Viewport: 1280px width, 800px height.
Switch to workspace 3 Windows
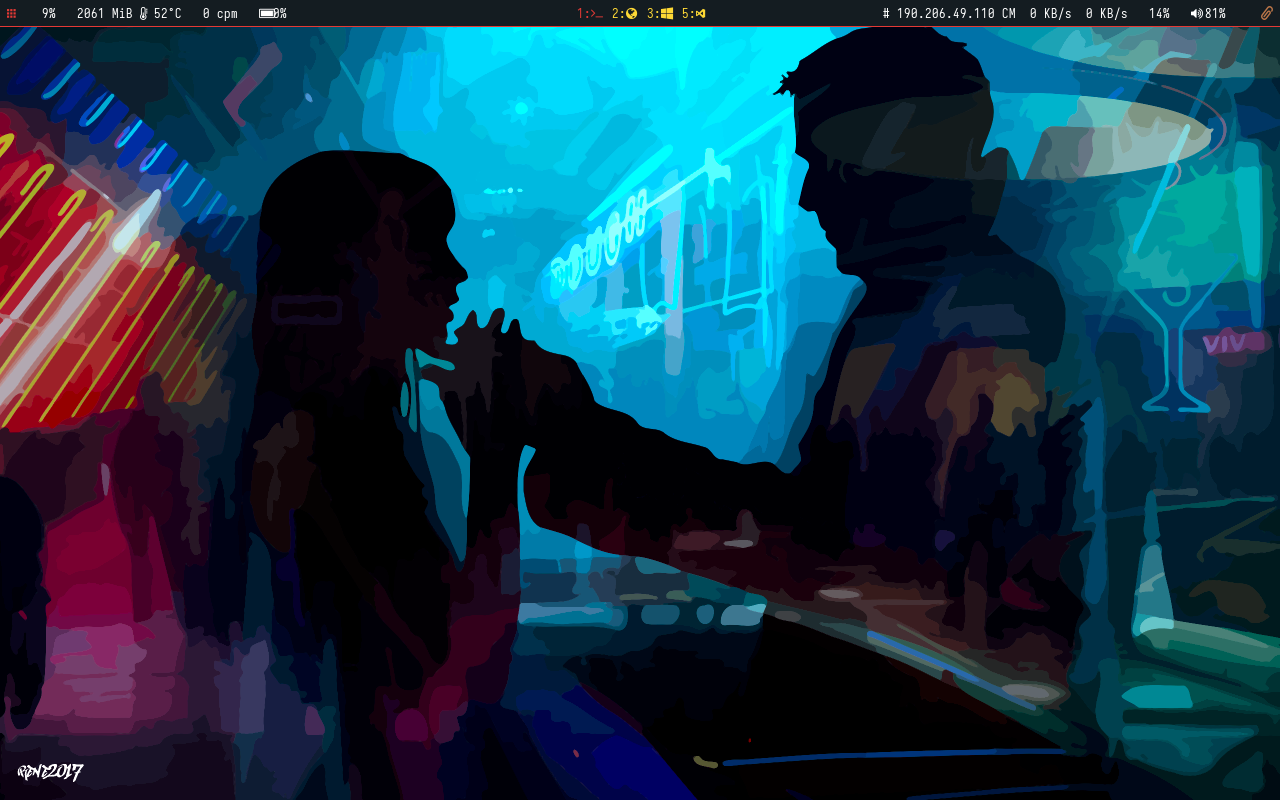tap(660, 13)
